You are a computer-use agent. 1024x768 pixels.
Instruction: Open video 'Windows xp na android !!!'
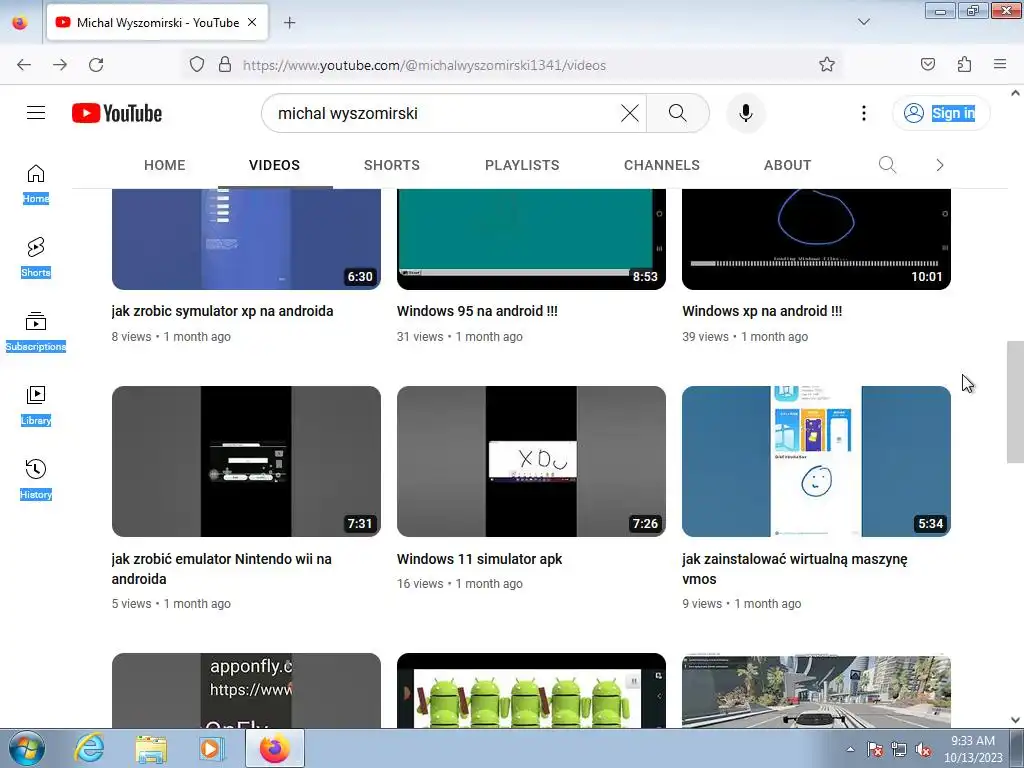tap(762, 311)
